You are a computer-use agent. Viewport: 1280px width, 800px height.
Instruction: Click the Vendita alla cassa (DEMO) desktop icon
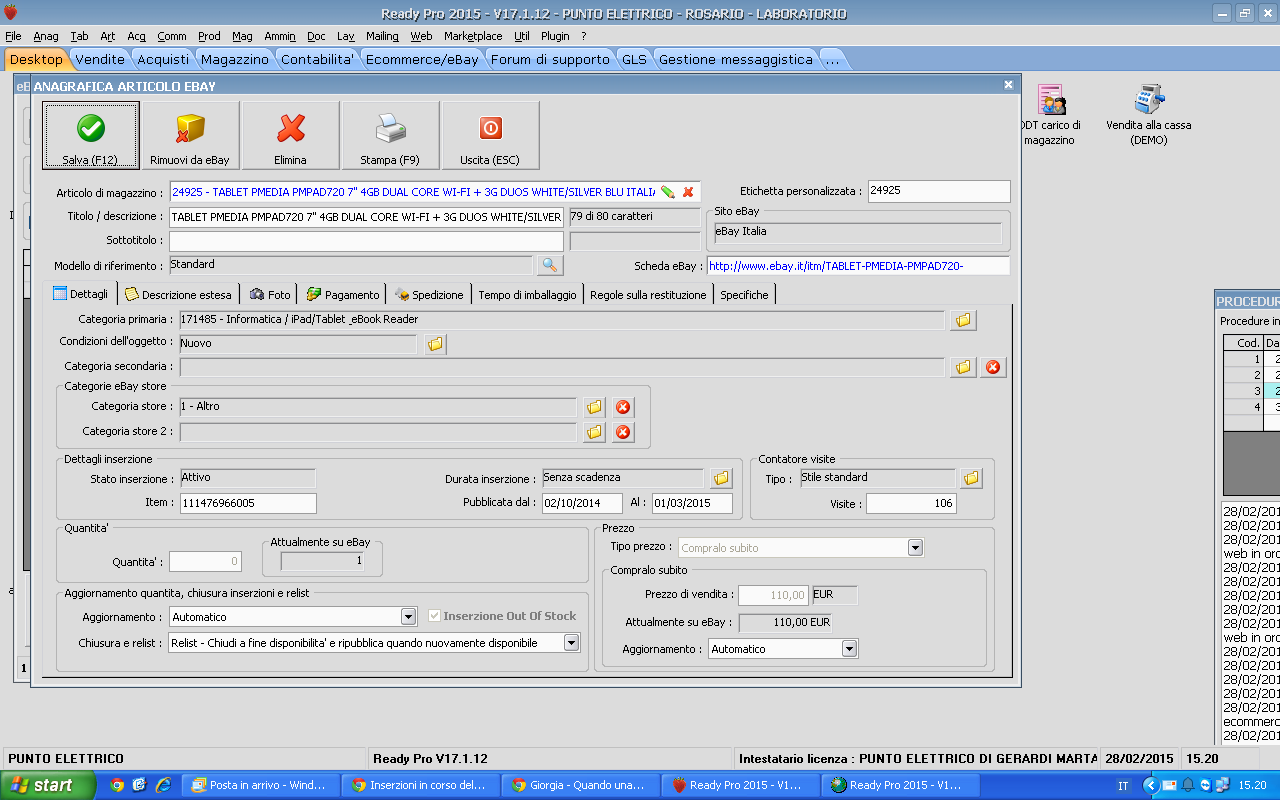[1149, 115]
